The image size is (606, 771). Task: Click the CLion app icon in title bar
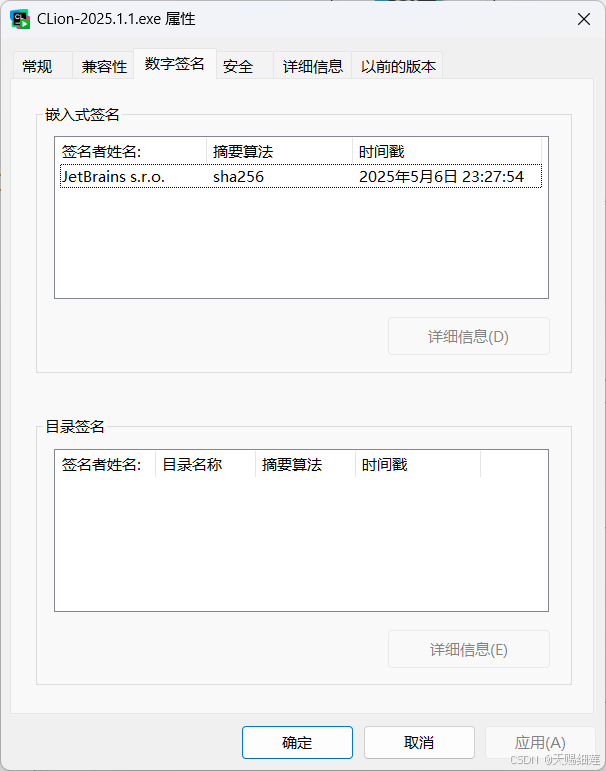point(20,19)
